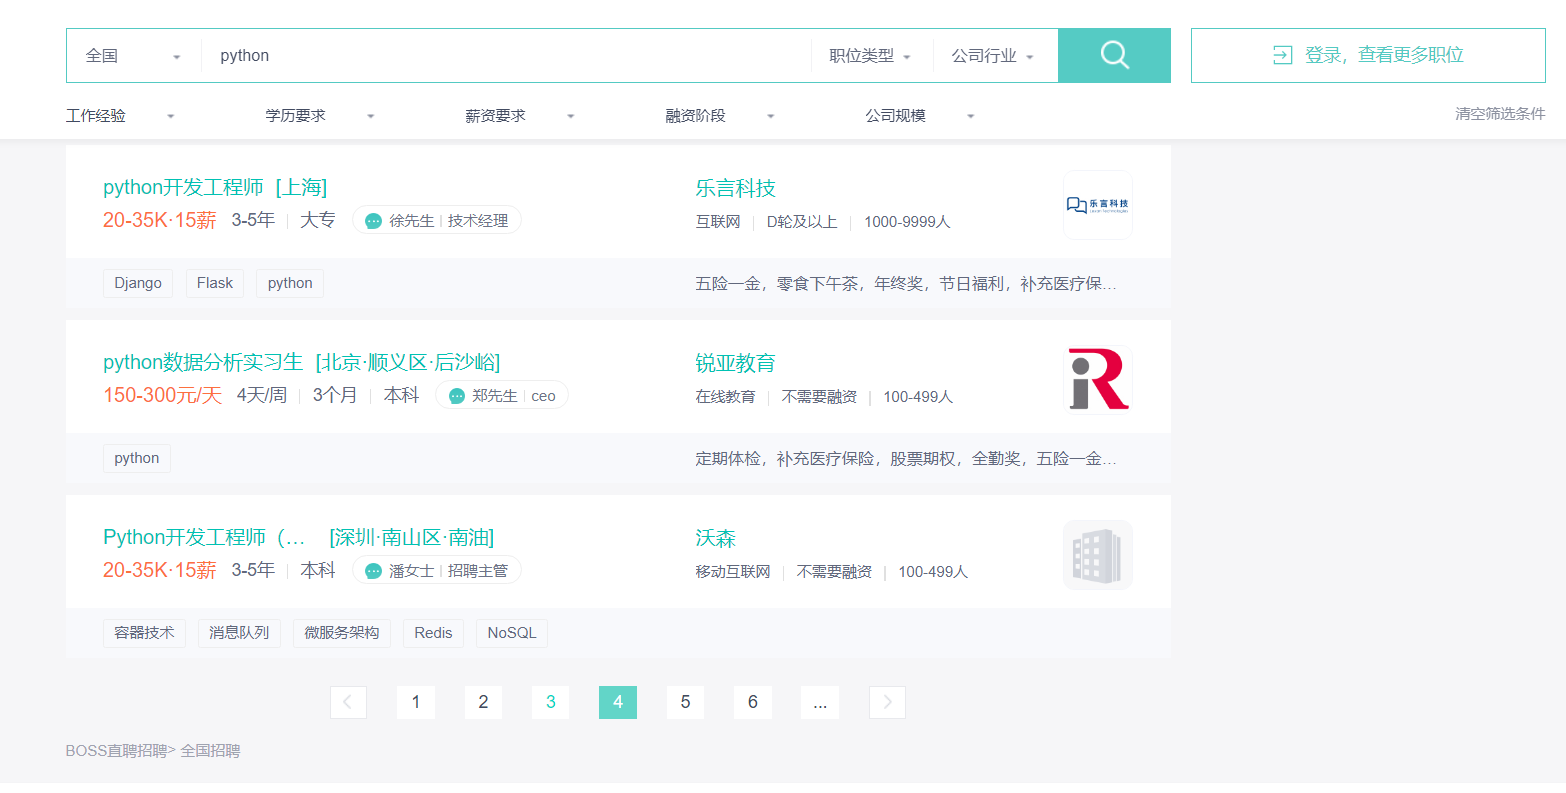The image size is (1566, 793).
Task: Click the python search input field
Action: 506,56
